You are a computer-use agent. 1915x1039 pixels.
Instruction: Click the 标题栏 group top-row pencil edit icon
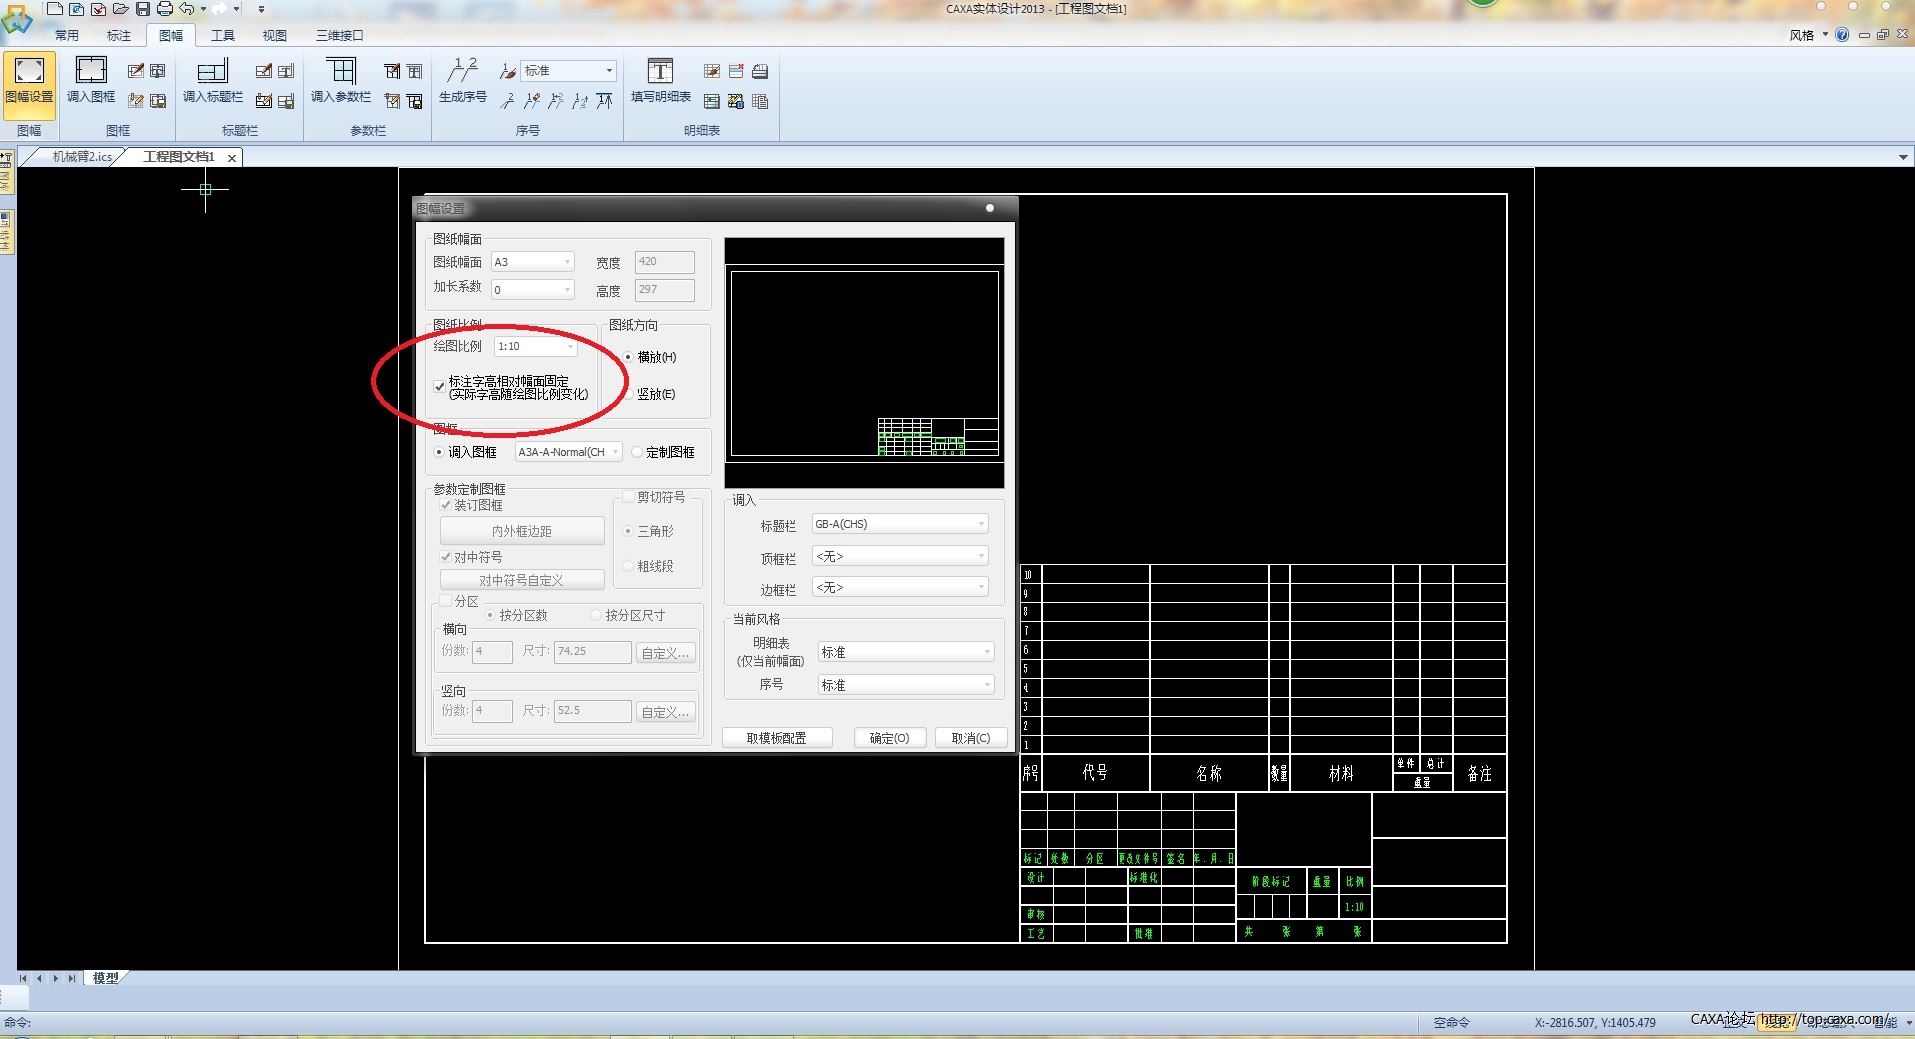(263, 71)
